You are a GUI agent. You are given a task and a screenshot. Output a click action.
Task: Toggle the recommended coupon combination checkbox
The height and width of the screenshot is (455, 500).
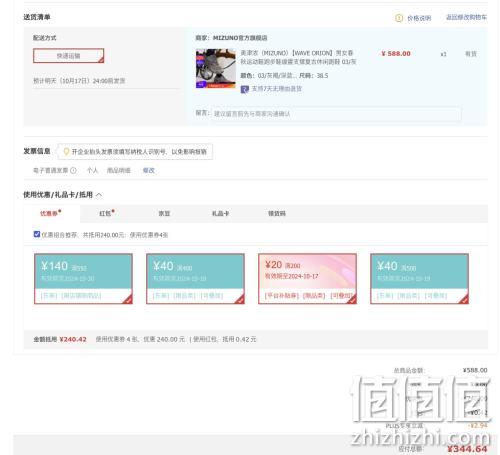point(37,234)
